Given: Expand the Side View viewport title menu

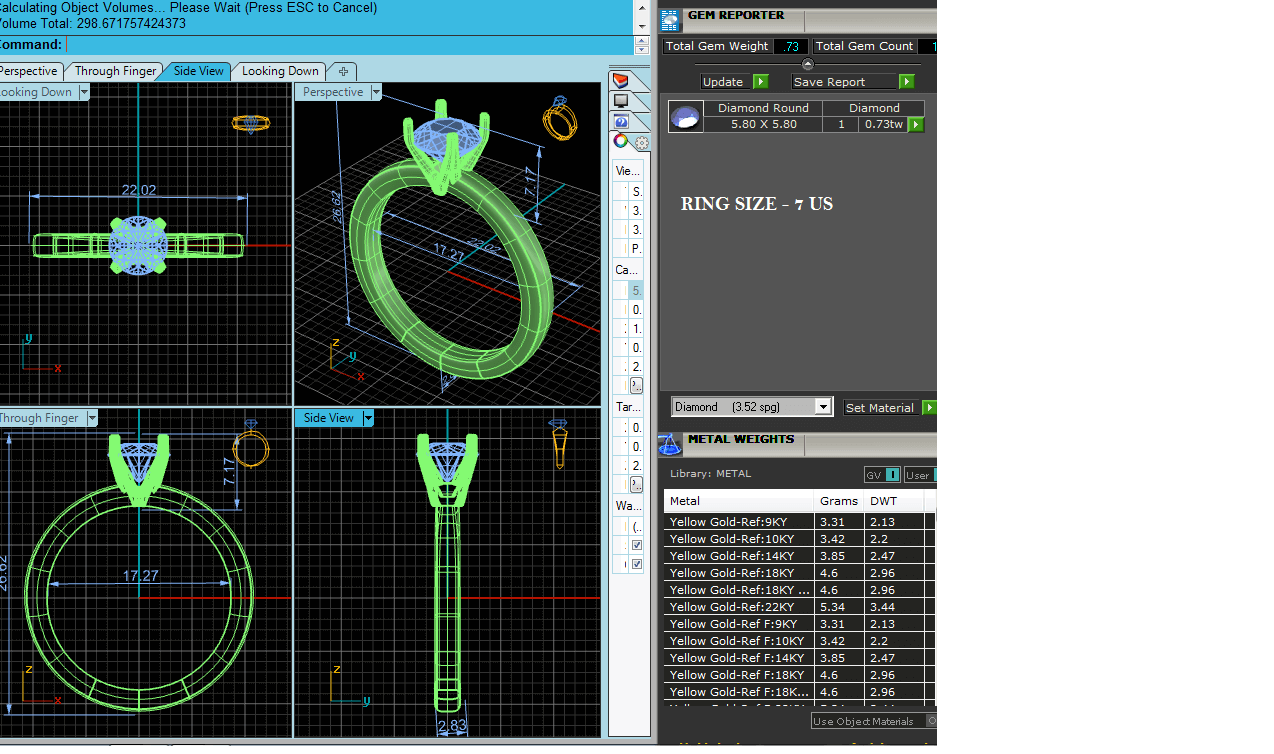Looking at the screenshot, I should [368, 418].
